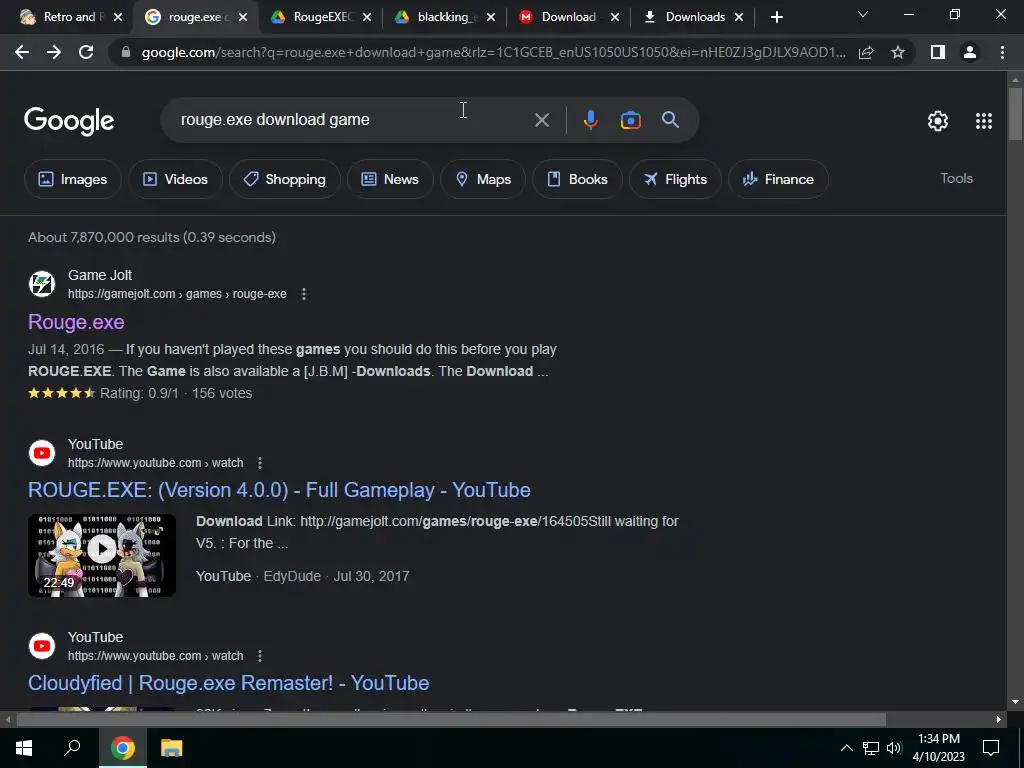Open Google quick settings gear
The height and width of the screenshot is (768, 1024).
tap(938, 121)
